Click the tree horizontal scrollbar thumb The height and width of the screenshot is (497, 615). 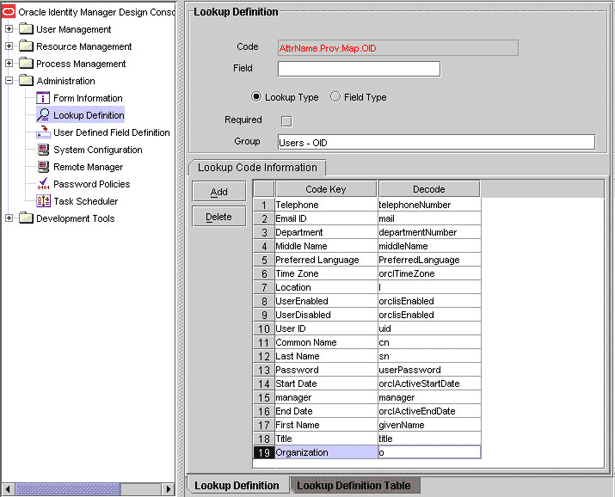coord(67,489)
